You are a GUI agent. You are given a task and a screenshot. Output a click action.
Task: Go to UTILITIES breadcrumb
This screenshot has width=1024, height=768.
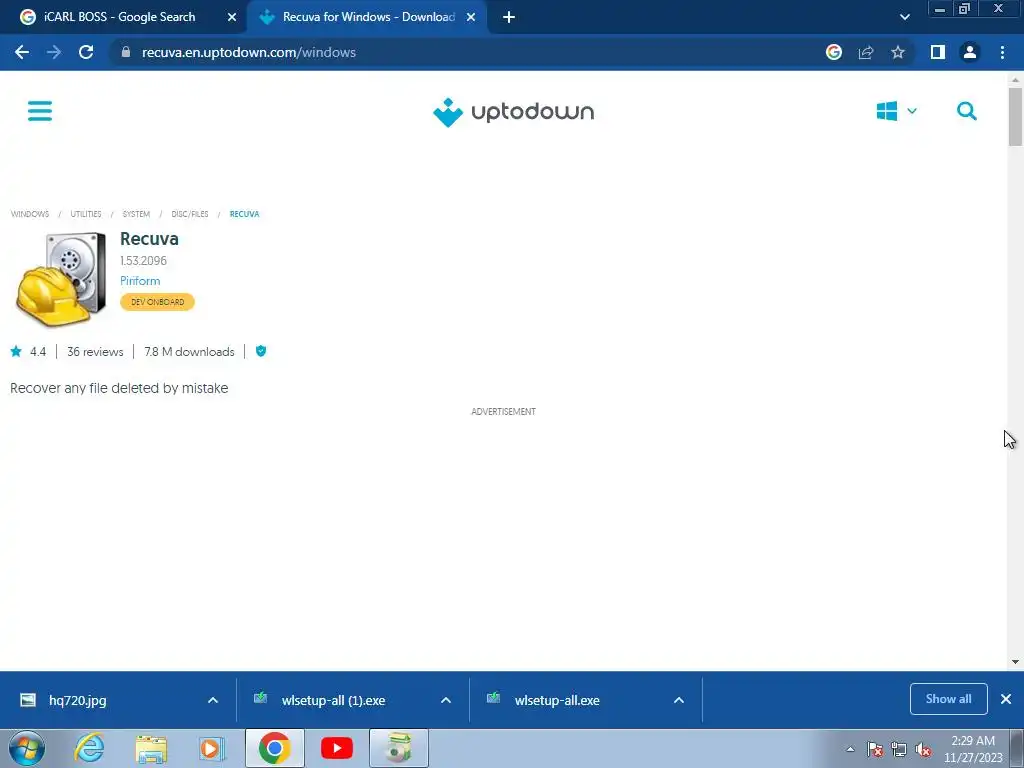click(x=86, y=214)
